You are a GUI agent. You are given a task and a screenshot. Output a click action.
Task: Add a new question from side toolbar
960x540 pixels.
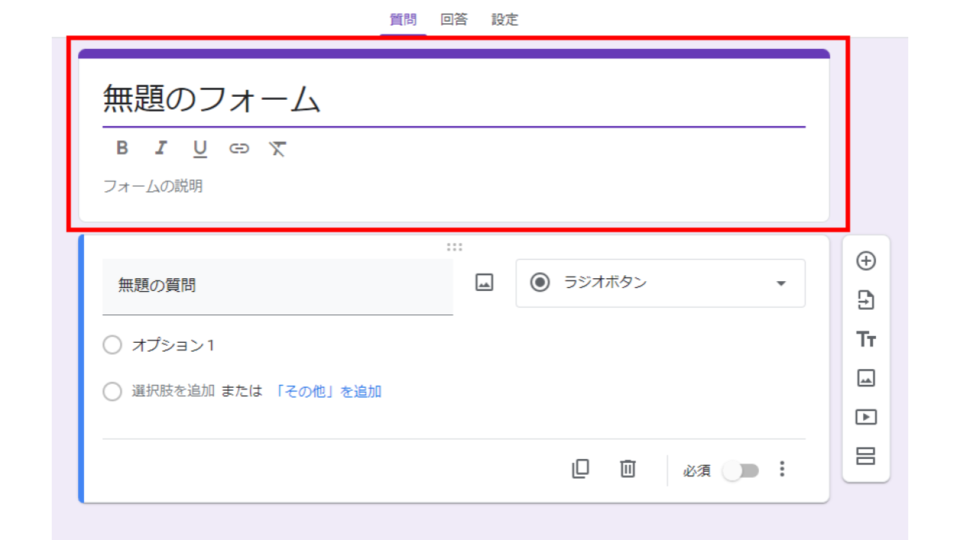[x=866, y=261]
